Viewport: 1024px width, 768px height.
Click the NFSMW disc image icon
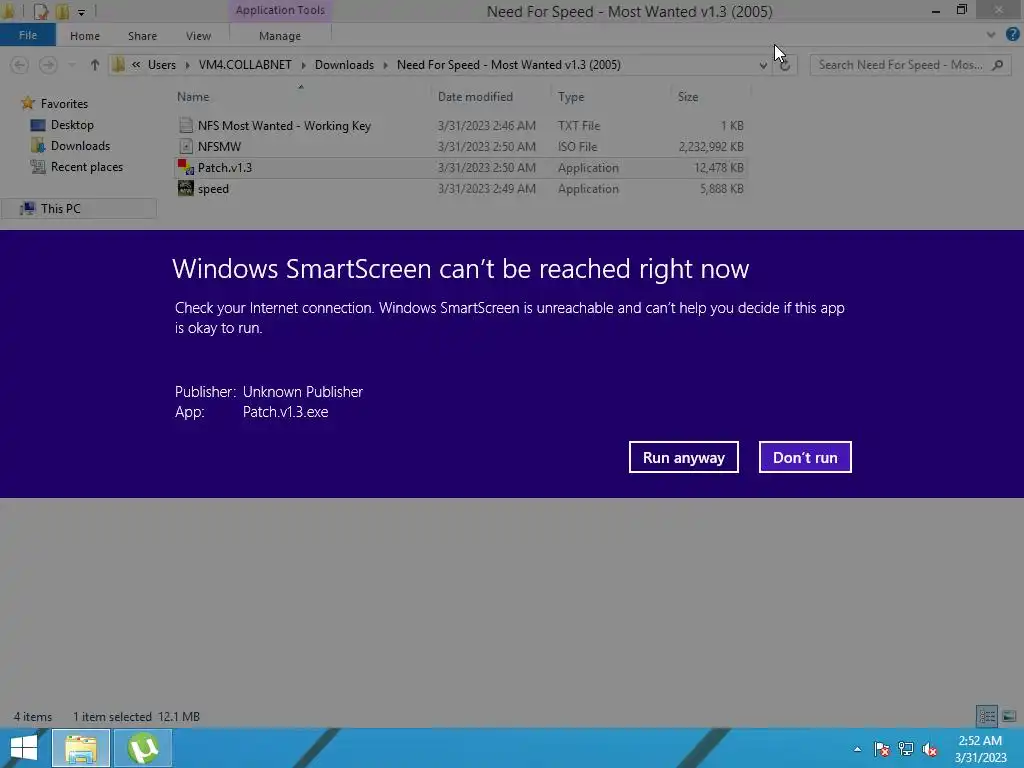186,146
